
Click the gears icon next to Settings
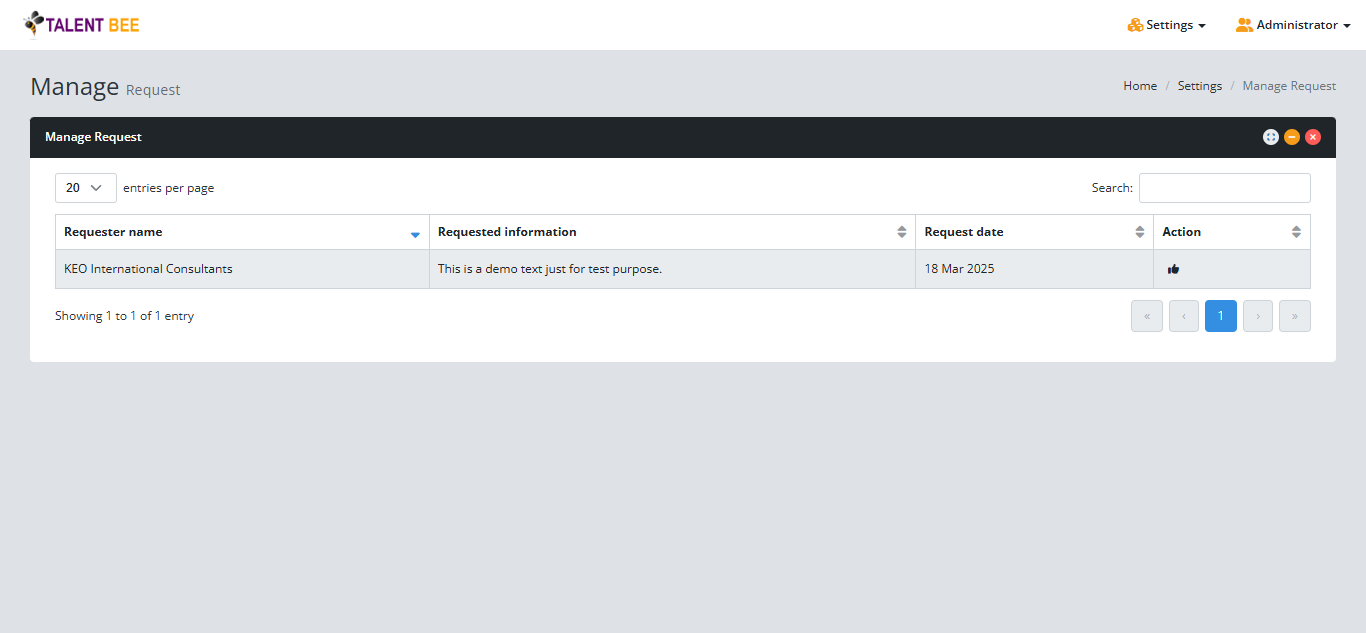coord(1133,24)
